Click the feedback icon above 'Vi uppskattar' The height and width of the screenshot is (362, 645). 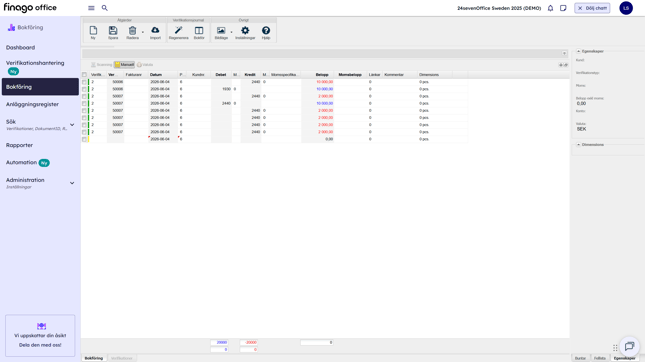tap(41, 326)
